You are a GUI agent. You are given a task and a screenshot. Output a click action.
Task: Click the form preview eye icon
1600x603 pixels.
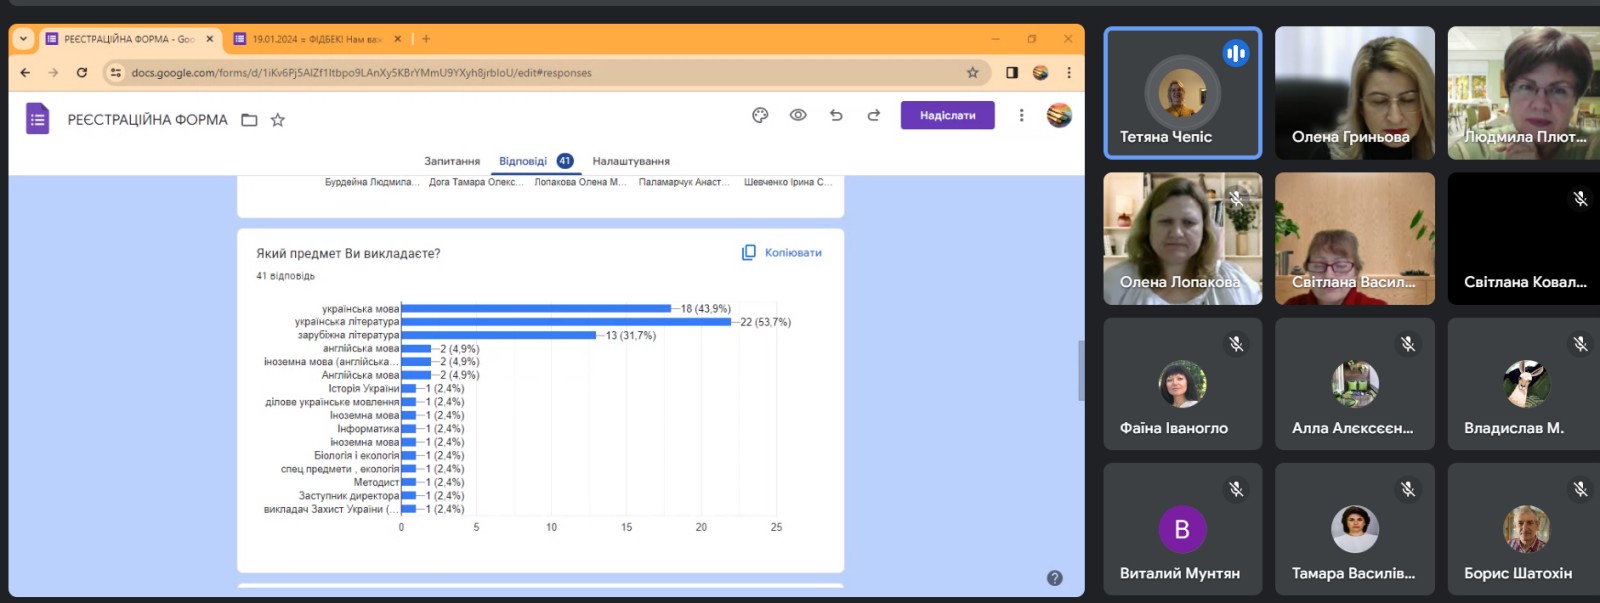point(798,115)
